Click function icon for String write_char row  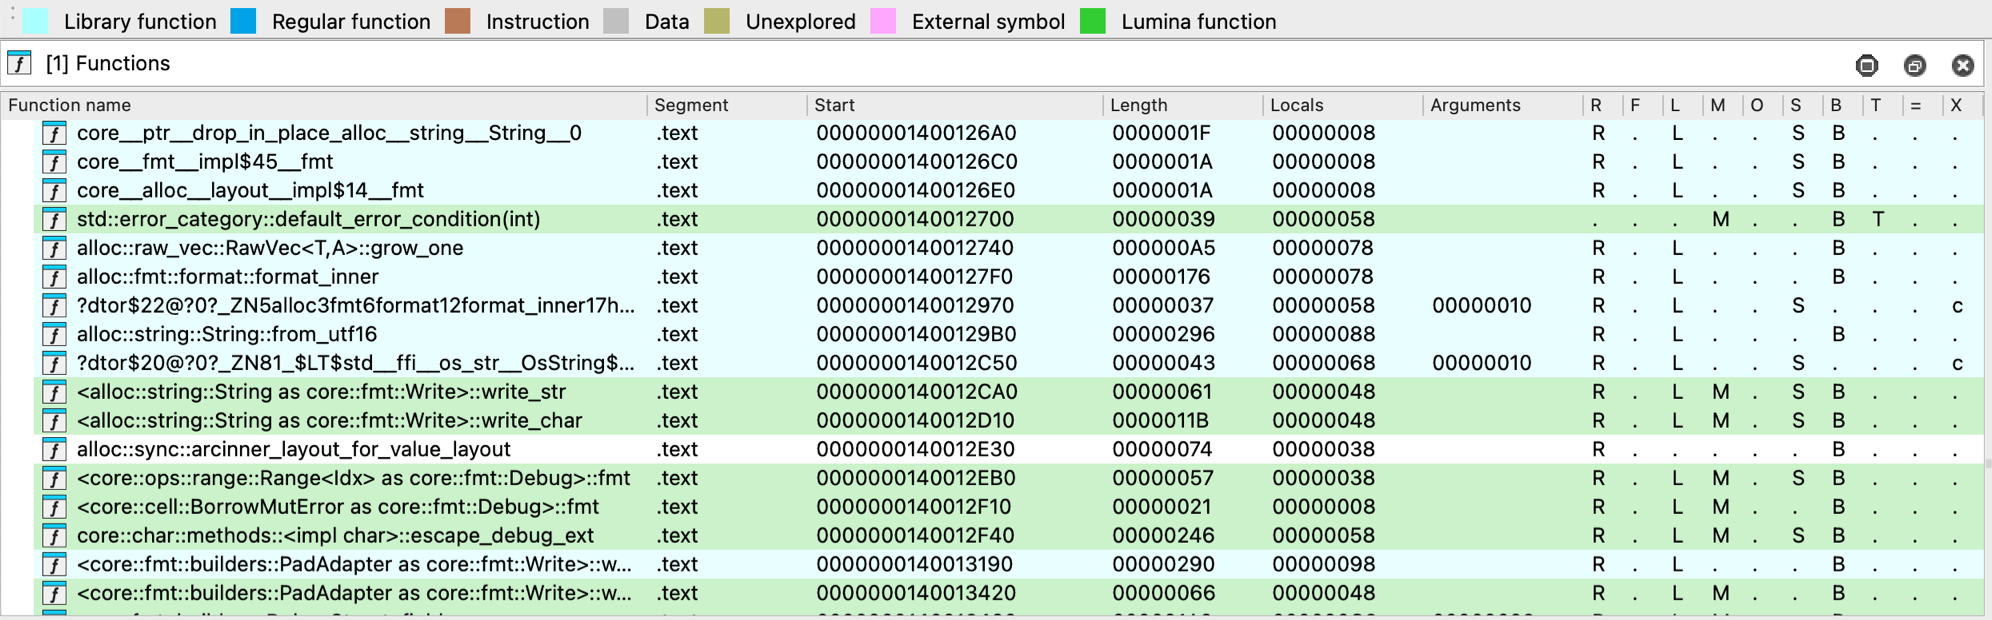(54, 421)
